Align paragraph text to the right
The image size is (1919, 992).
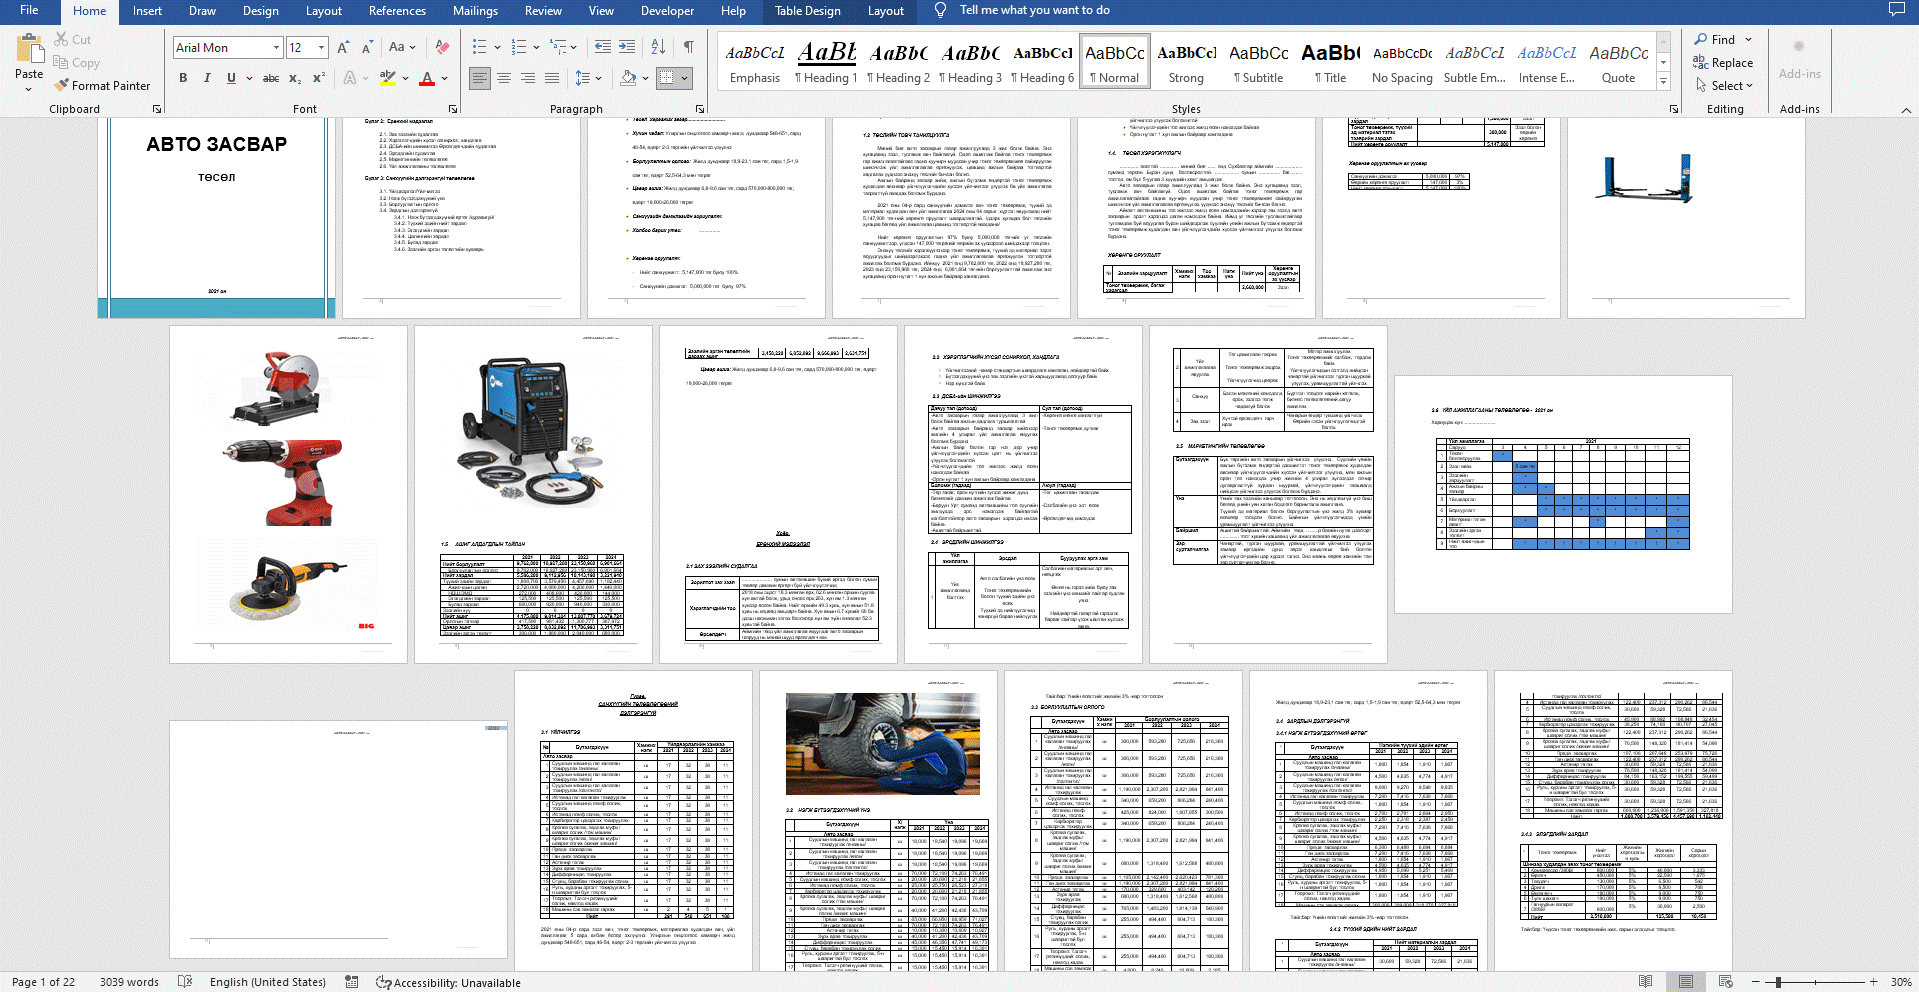pos(528,78)
